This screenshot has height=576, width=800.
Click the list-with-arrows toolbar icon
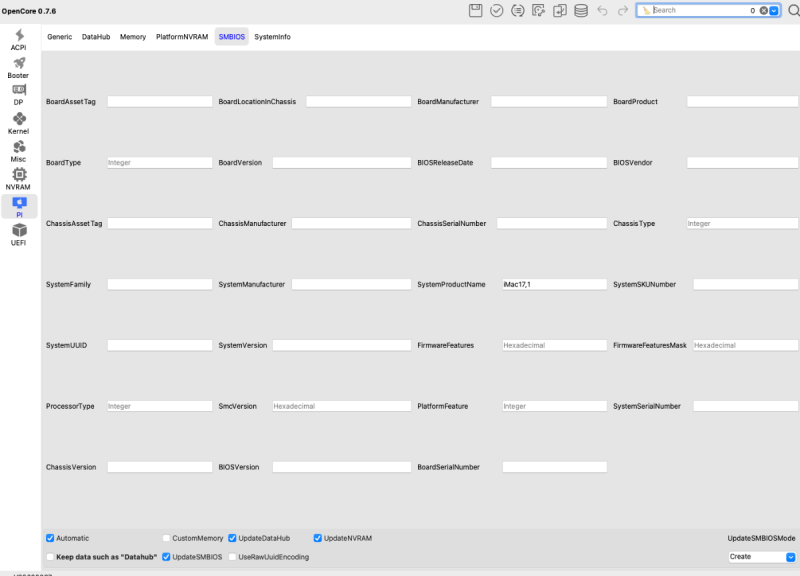click(x=517, y=10)
